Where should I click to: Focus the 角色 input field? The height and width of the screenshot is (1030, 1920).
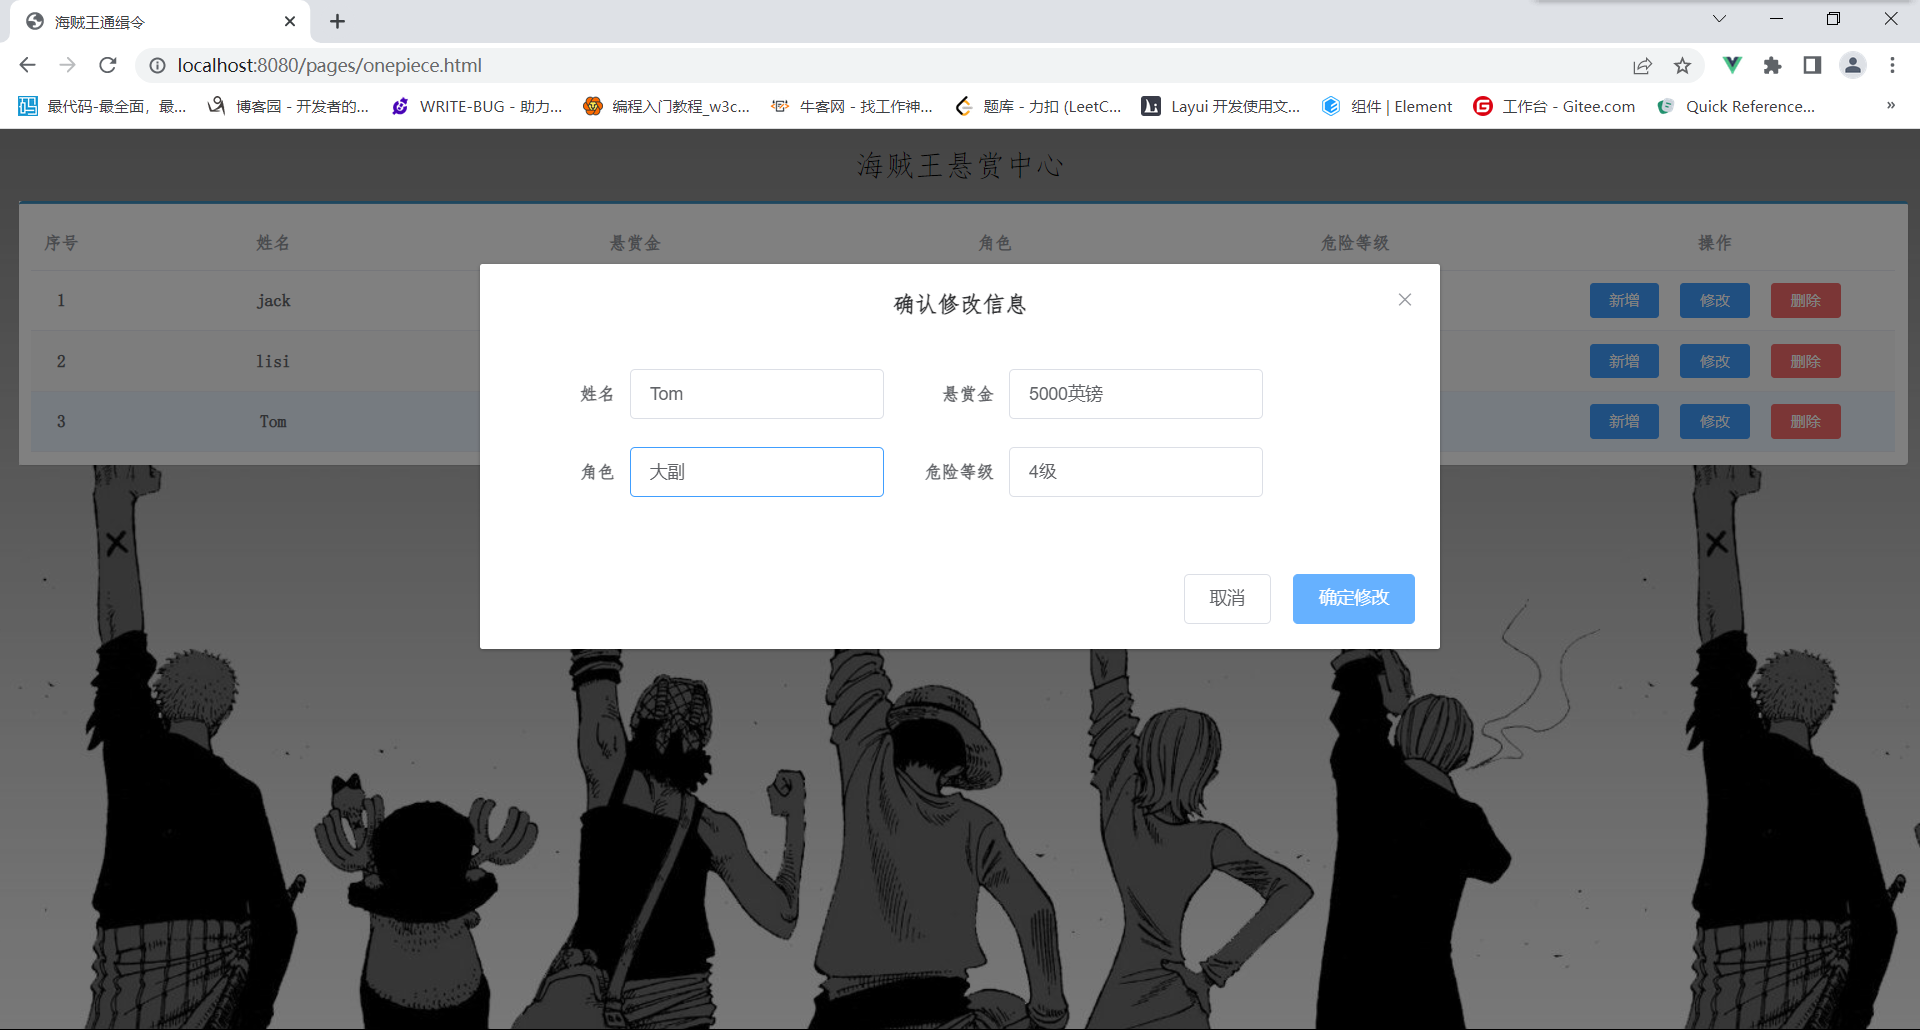click(757, 472)
